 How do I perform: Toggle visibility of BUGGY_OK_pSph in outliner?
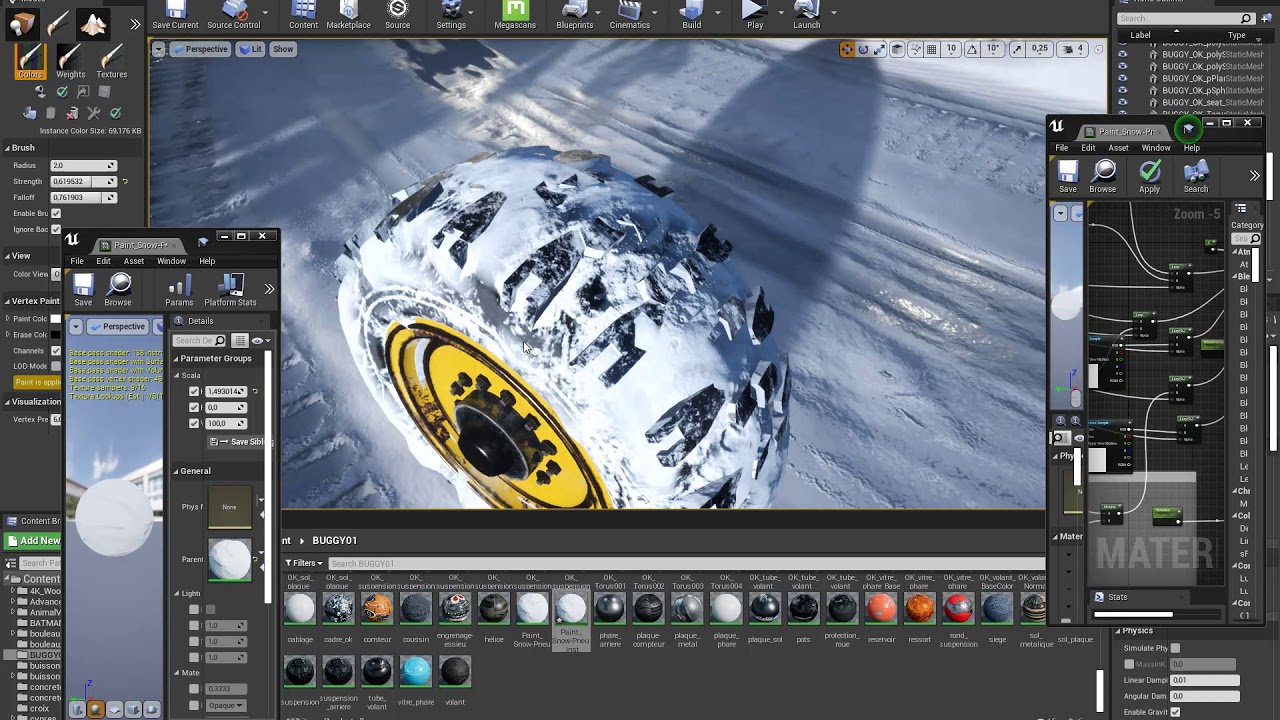pyautogui.click(x=1122, y=90)
